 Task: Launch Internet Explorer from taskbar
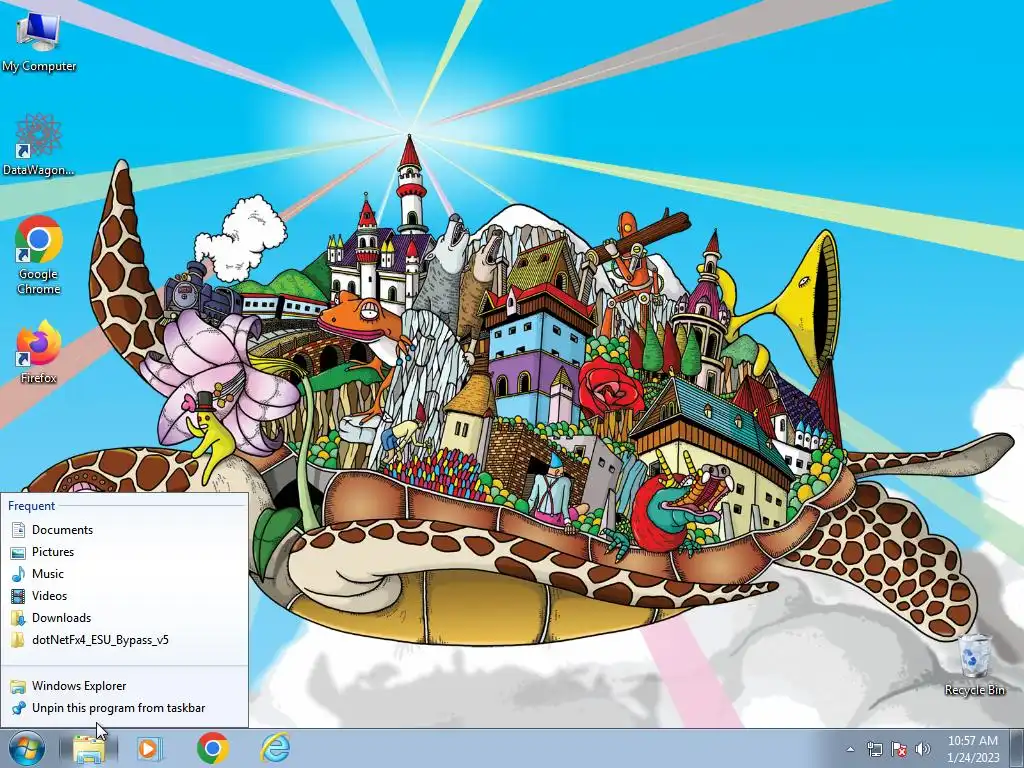click(275, 748)
